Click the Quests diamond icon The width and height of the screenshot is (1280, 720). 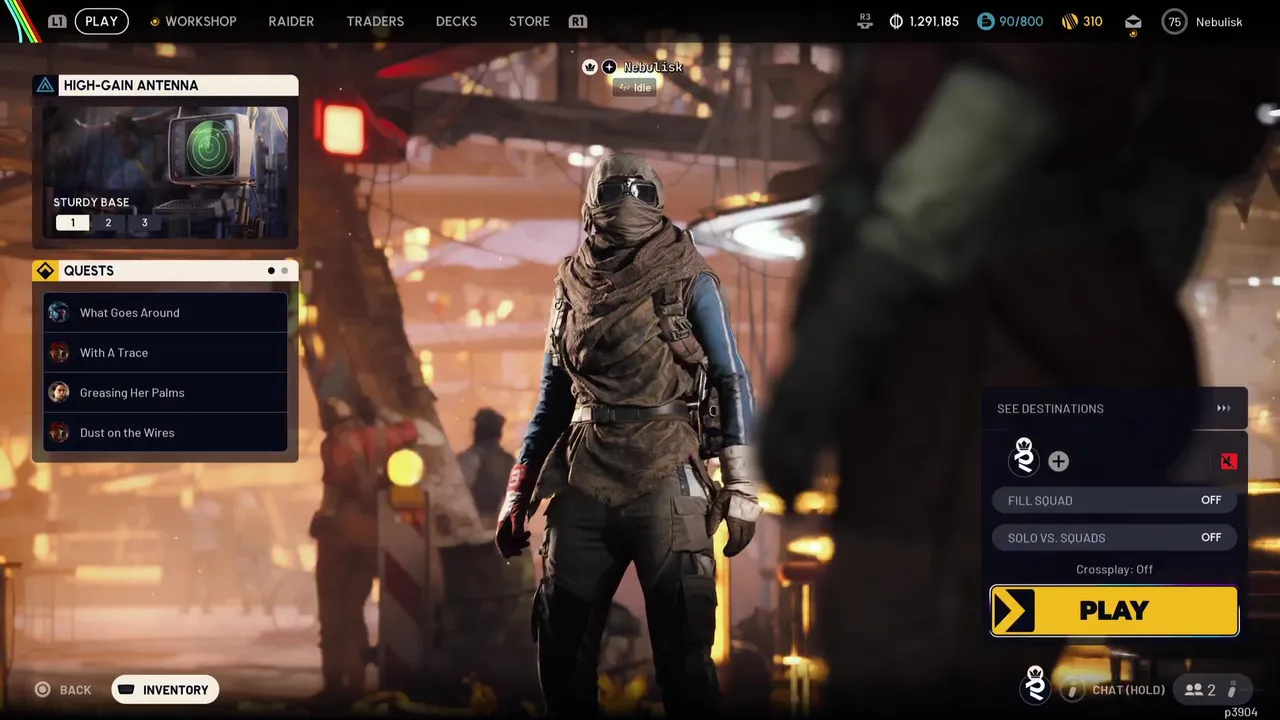tap(45, 271)
